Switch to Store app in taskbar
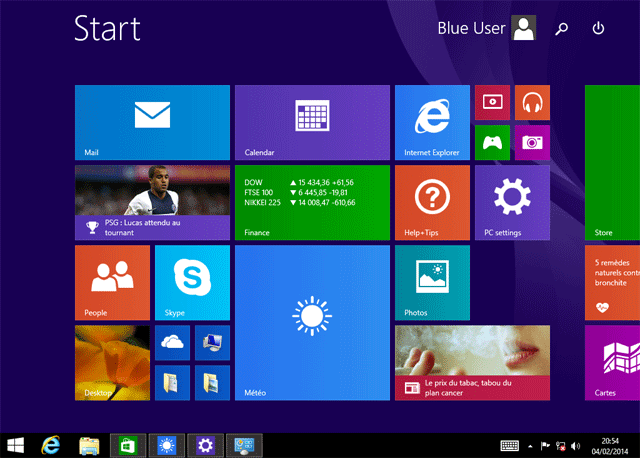640x458 pixels. coord(128,445)
